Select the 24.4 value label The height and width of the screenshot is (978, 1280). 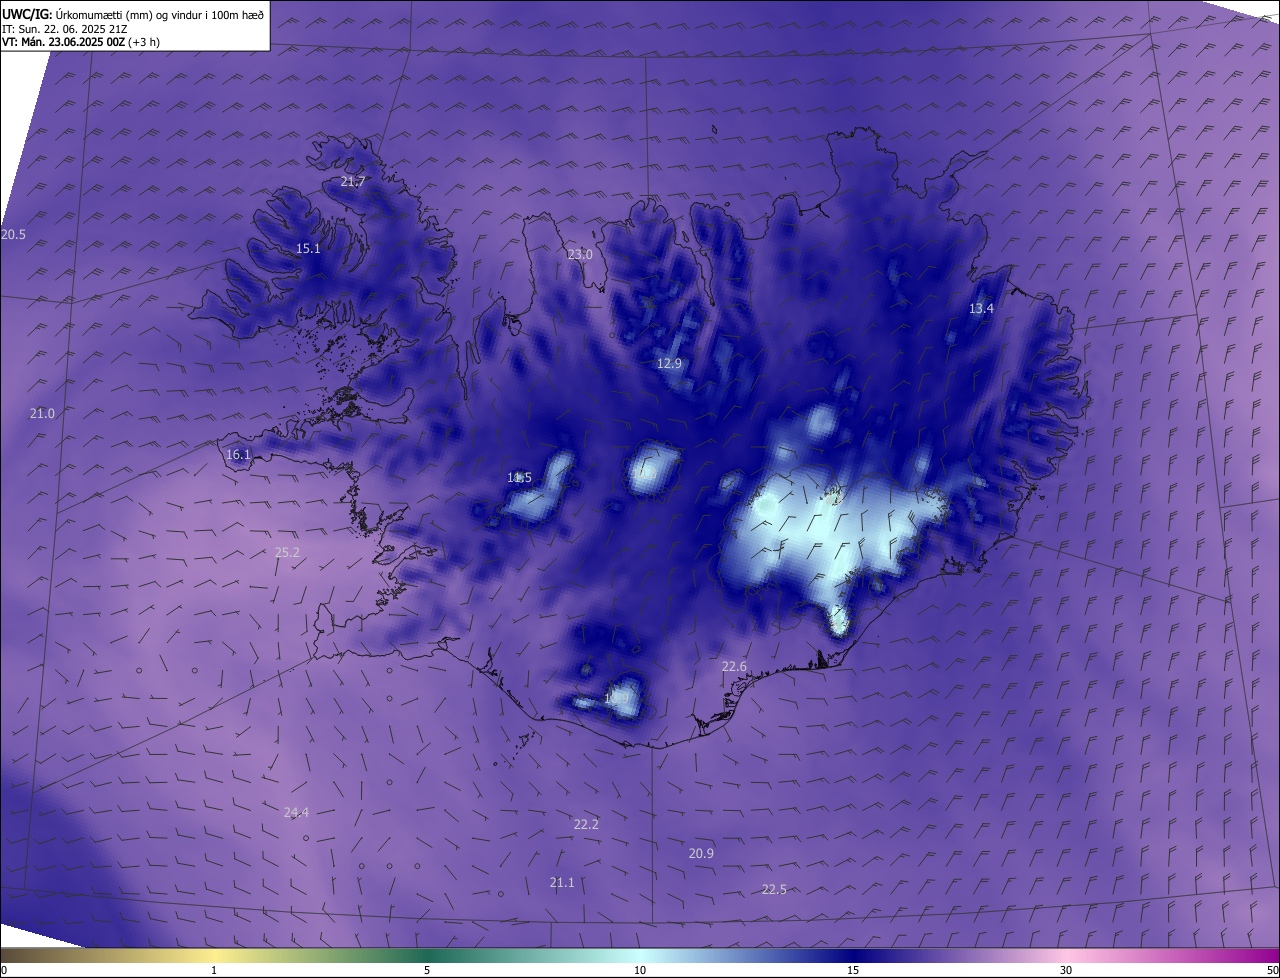click(296, 812)
